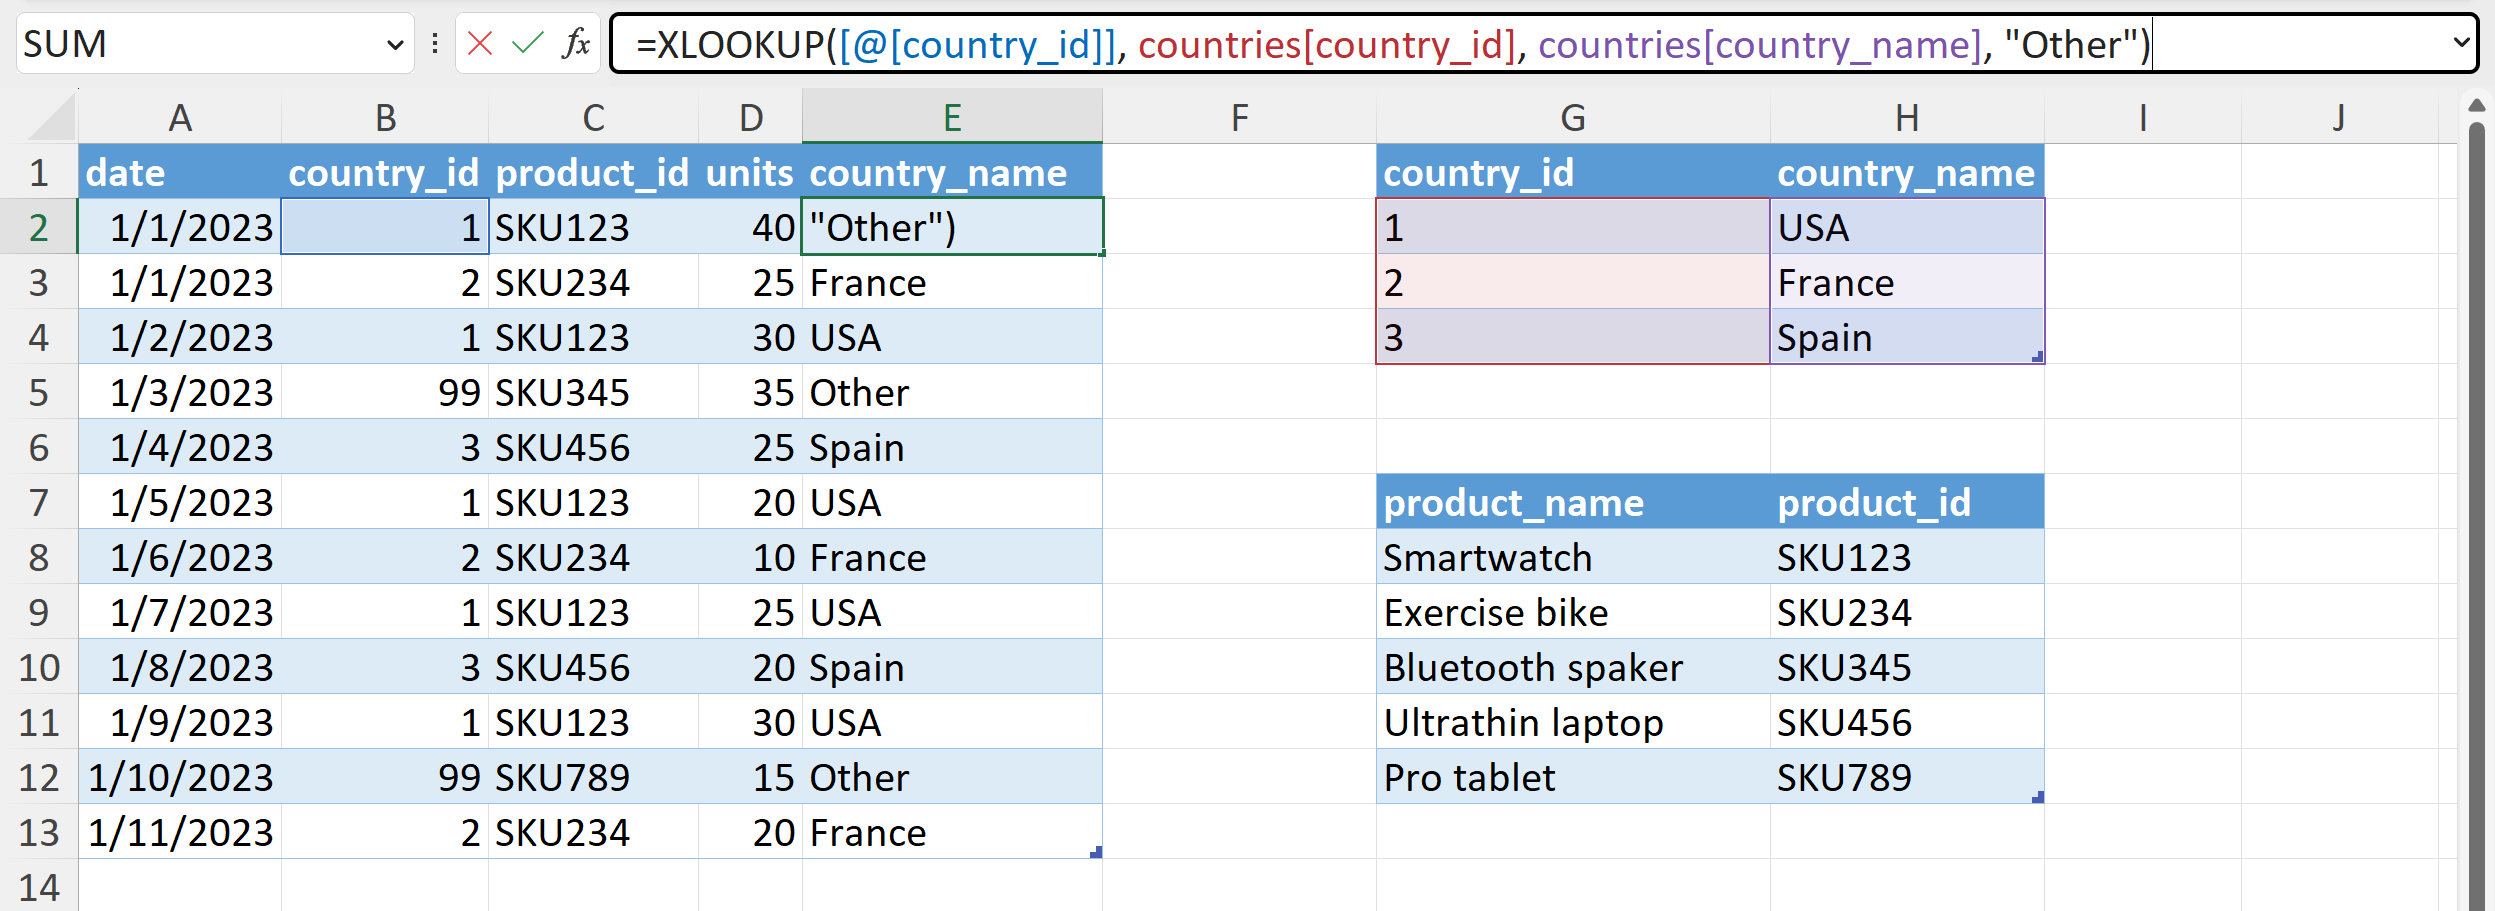Confirm the formula with the checkmark icon
Image resolution: width=2495 pixels, height=911 pixels.
click(527, 43)
